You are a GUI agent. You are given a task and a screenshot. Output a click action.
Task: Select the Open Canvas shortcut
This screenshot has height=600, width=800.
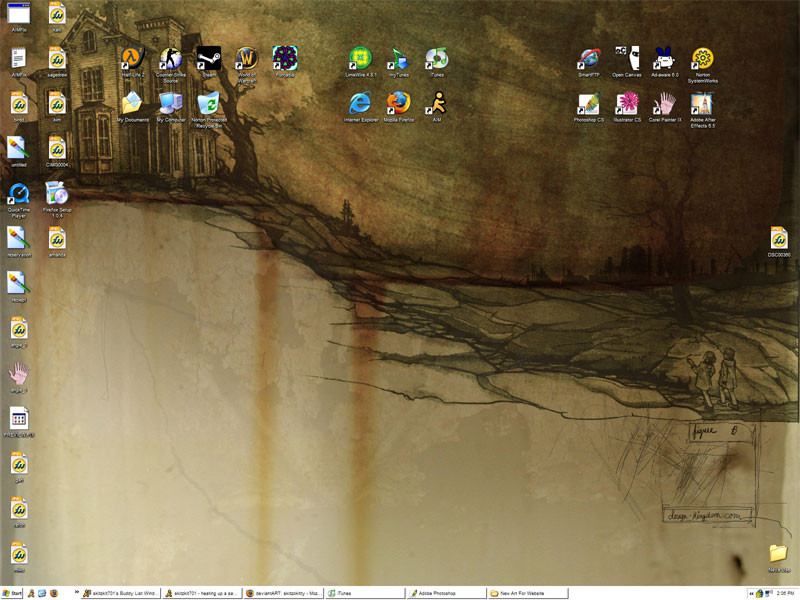coord(627,59)
